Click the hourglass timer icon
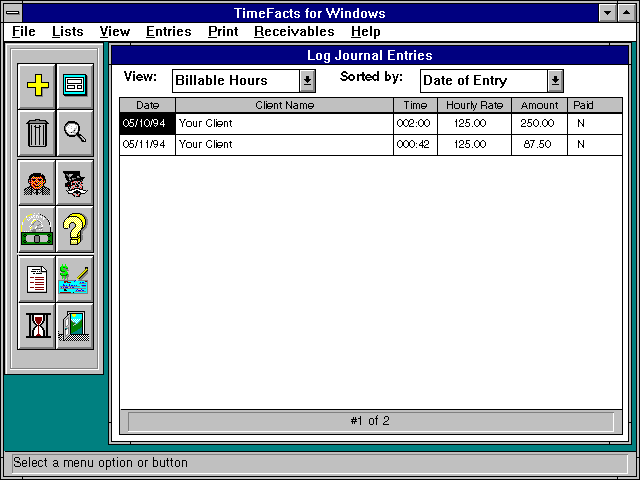The width and height of the screenshot is (640, 480). [37, 326]
